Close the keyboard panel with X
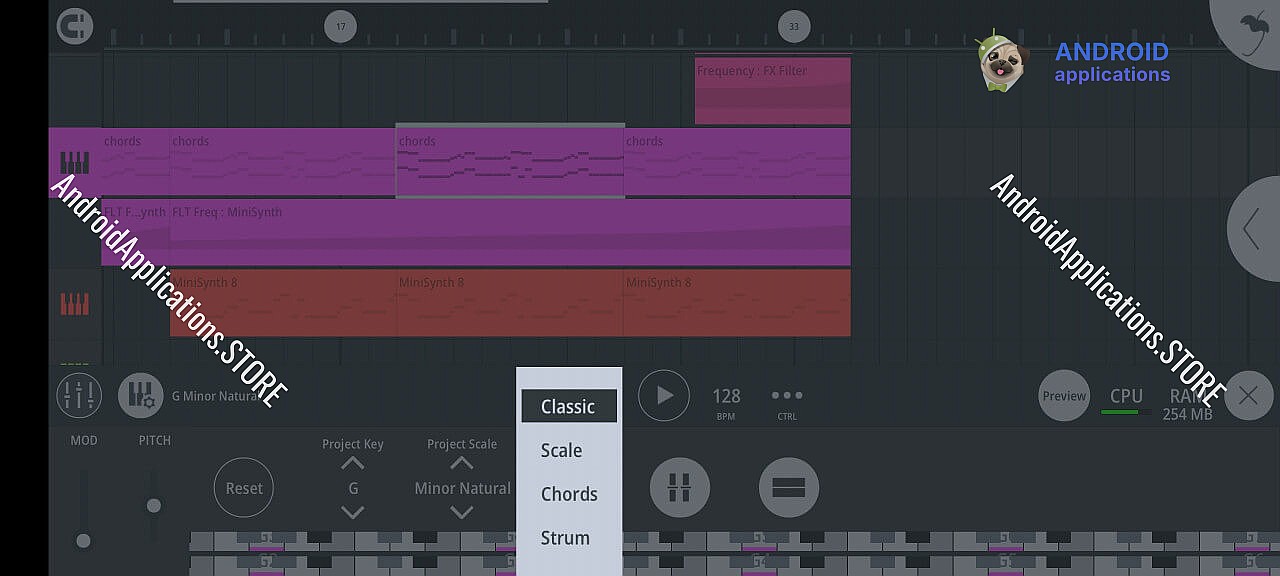This screenshot has height=576, width=1280. click(x=1248, y=396)
